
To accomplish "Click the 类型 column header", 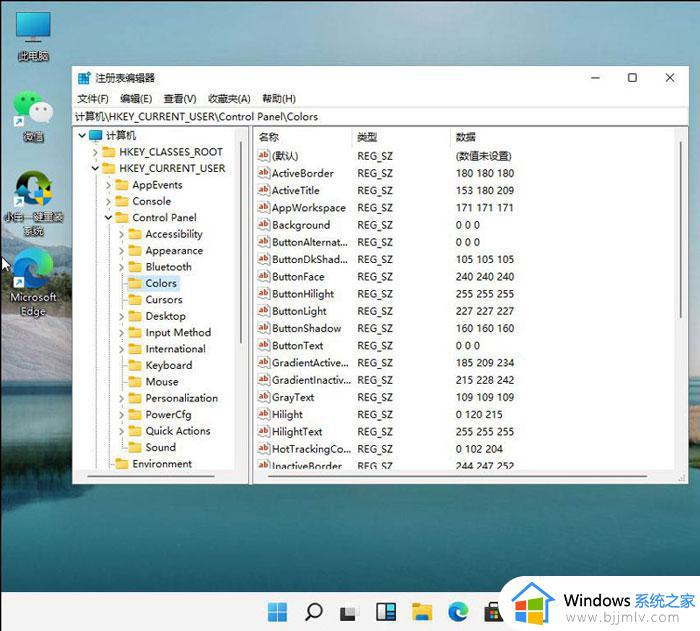I will pos(402,138).
